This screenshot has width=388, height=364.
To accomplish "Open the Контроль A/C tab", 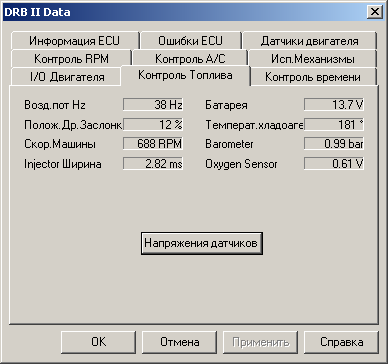I will point(190,59).
